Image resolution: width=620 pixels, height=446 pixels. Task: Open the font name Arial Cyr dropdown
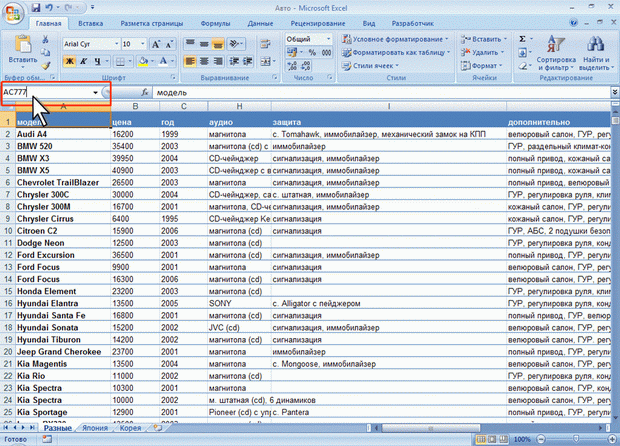click(116, 44)
